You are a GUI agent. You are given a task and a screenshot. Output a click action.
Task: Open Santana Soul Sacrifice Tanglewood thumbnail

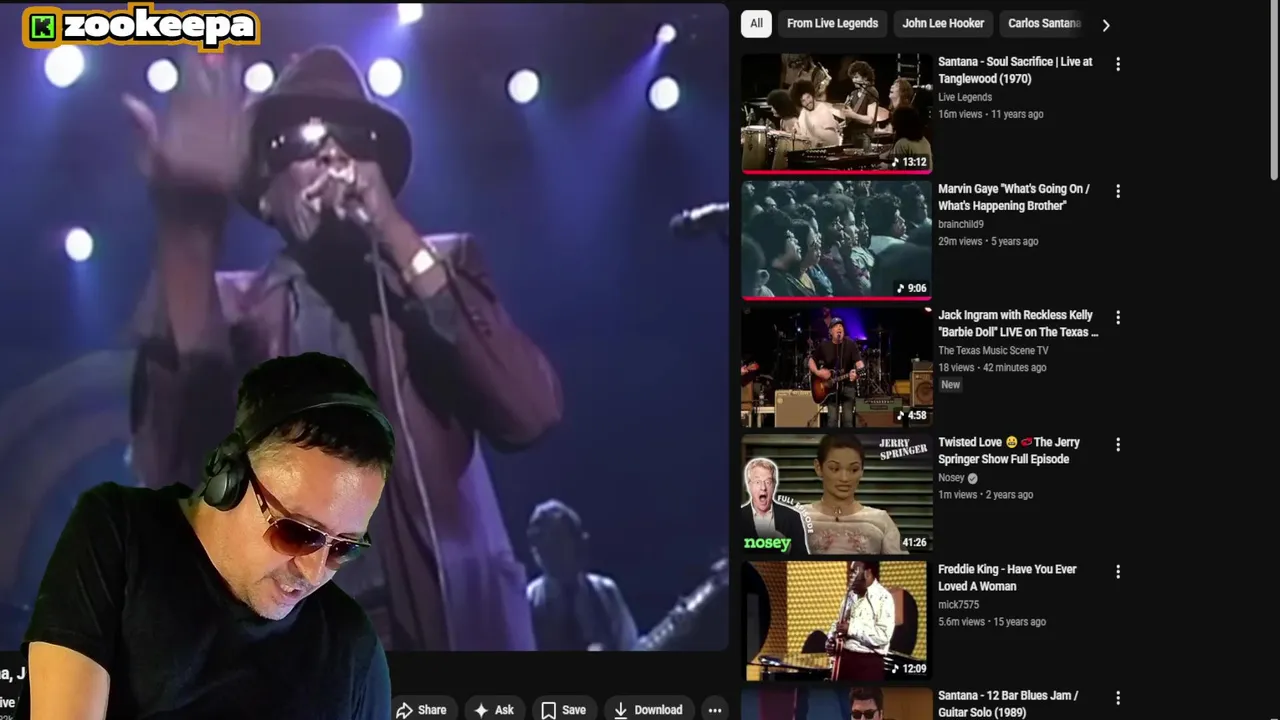point(837,113)
